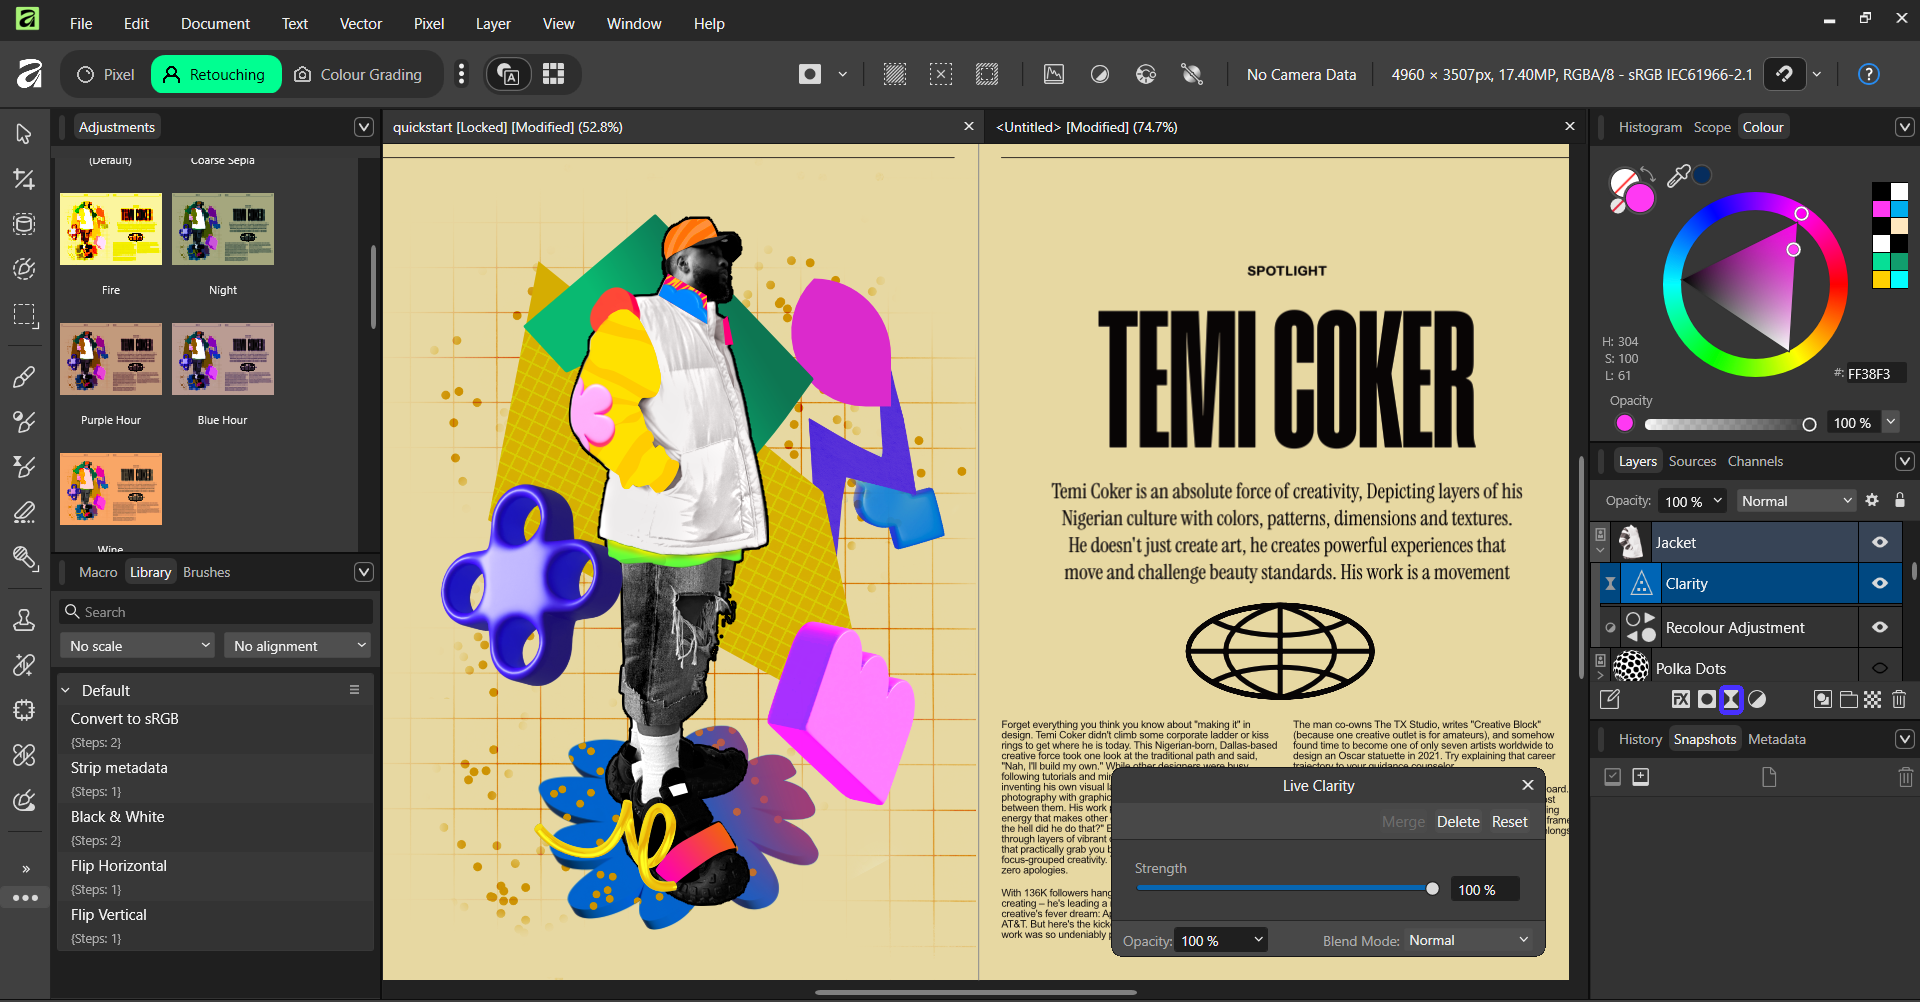
Task: Click the Invert Pixel Selection icon
Action: click(x=987, y=74)
